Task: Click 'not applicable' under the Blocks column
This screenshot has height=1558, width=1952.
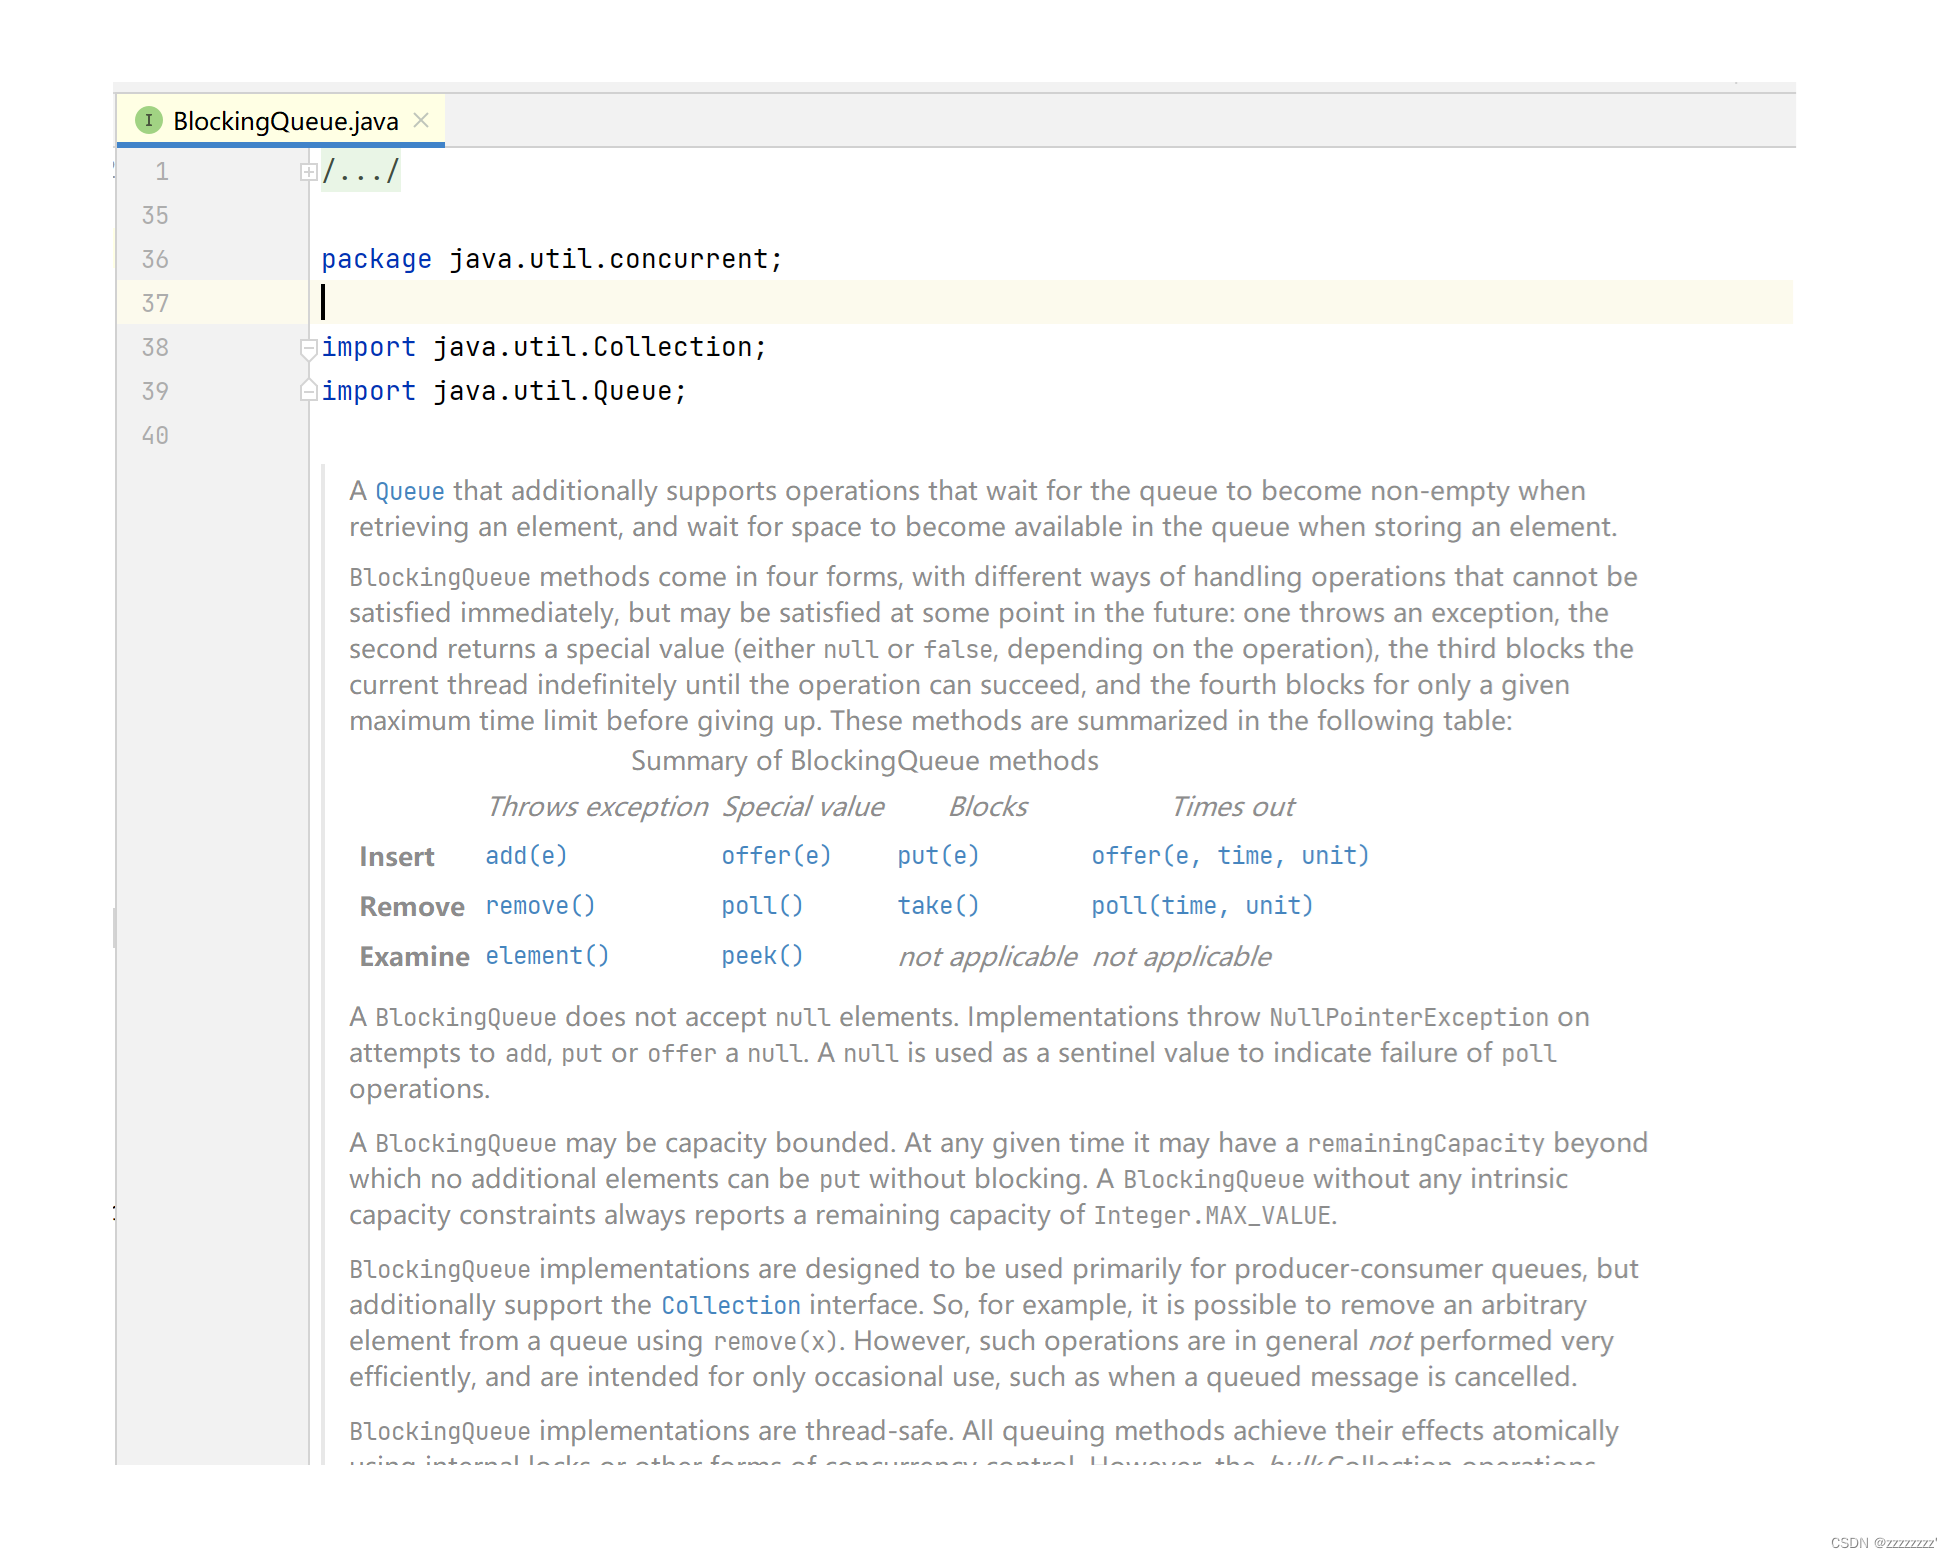Action: pyautogui.click(x=987, y=957)
